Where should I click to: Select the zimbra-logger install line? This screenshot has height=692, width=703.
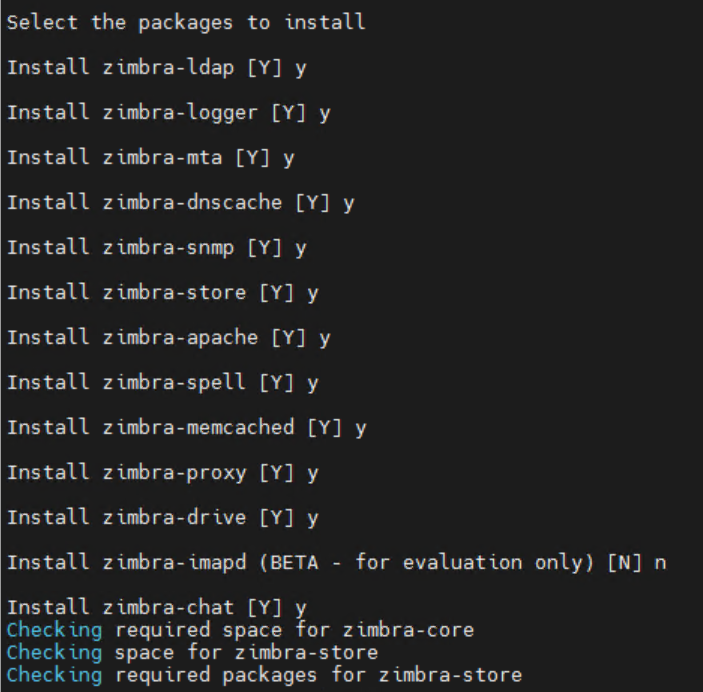pyautogui.click(x=168, y=113)
